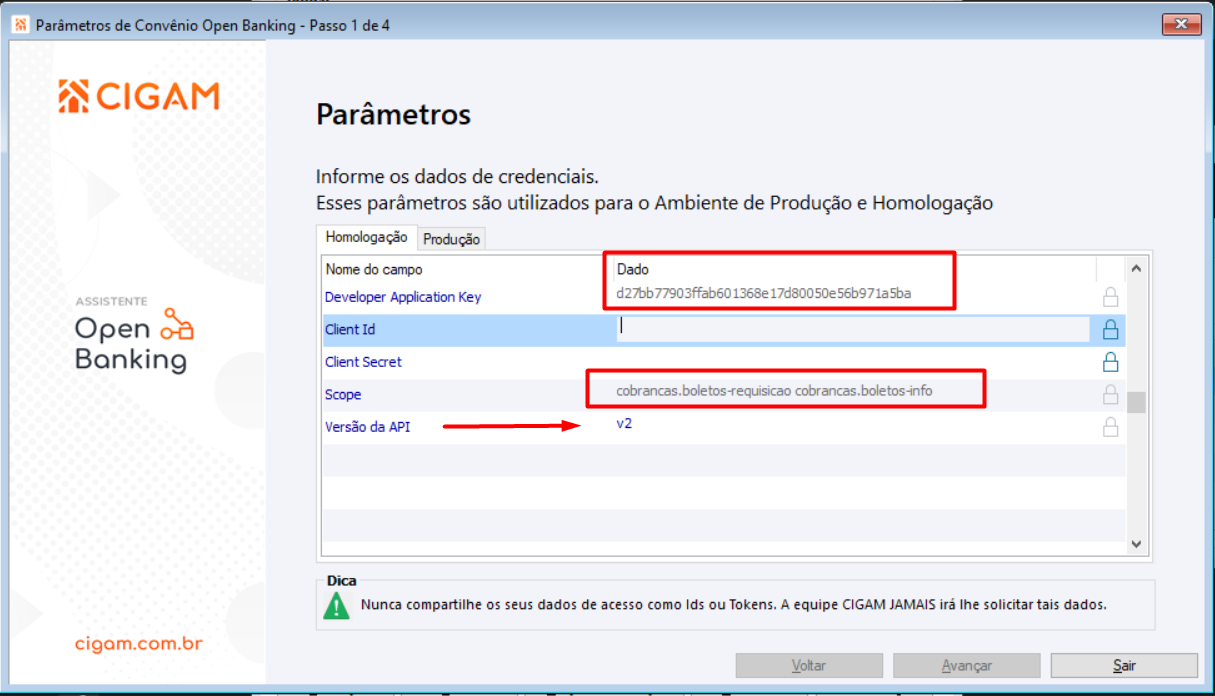Image resolution: width=1215 pixels, height=696 pixels.
Task: Click the scroll up arrow of parameter list
Action: (1135, 268)
